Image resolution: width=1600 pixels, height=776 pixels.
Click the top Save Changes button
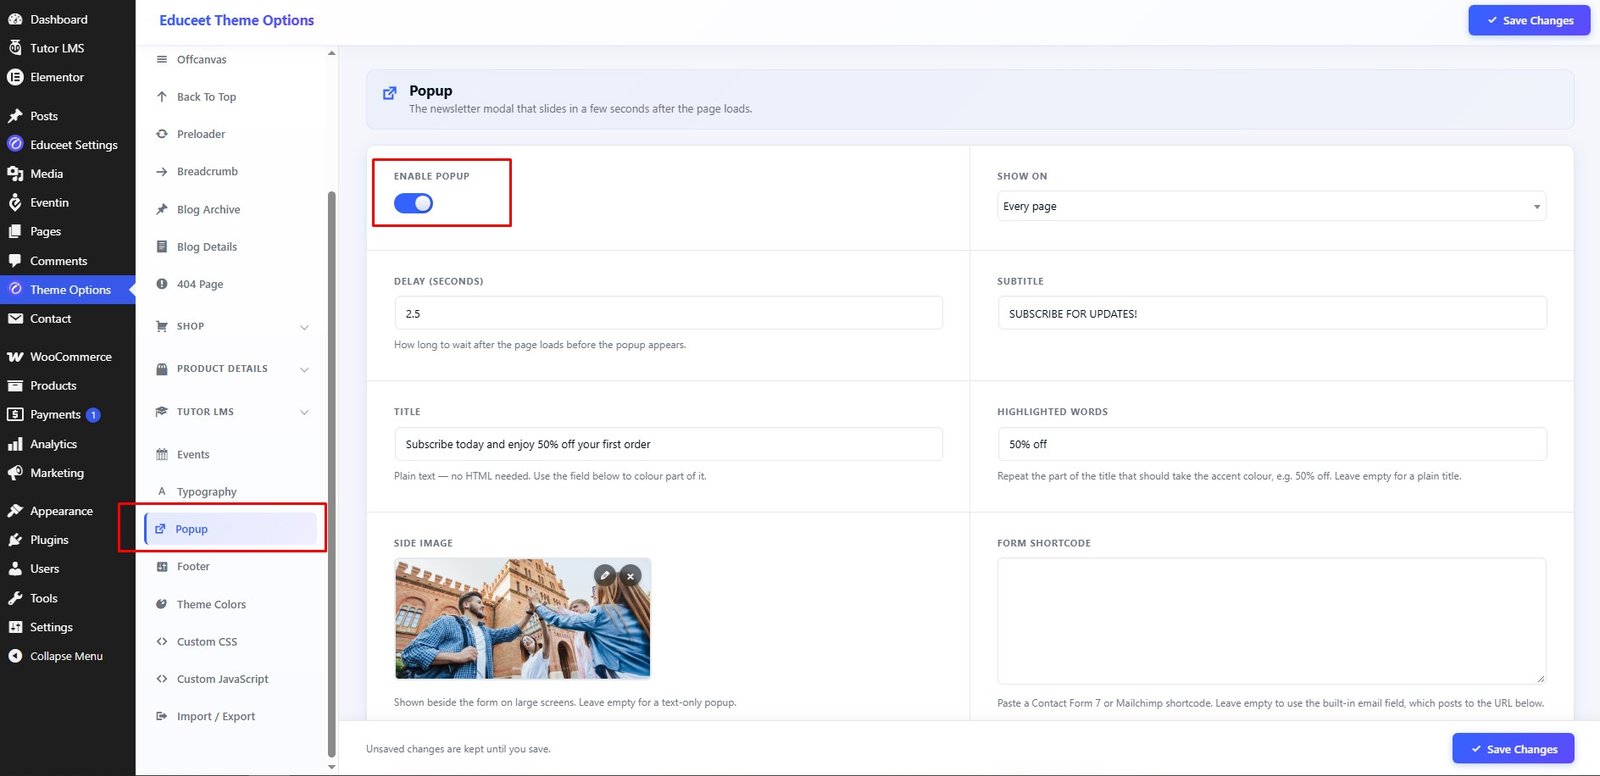pos(1529,20)
